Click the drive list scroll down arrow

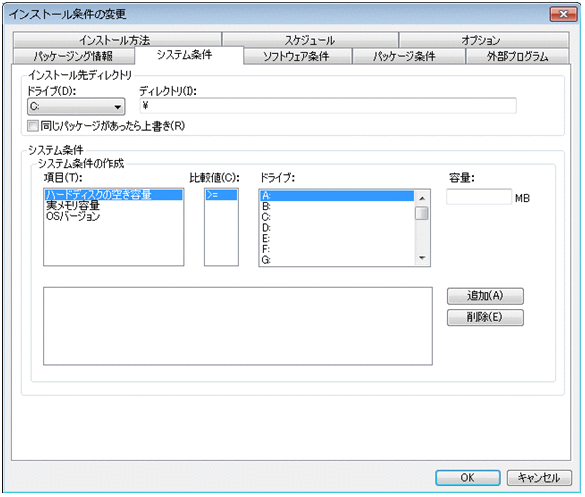[422, 258]
